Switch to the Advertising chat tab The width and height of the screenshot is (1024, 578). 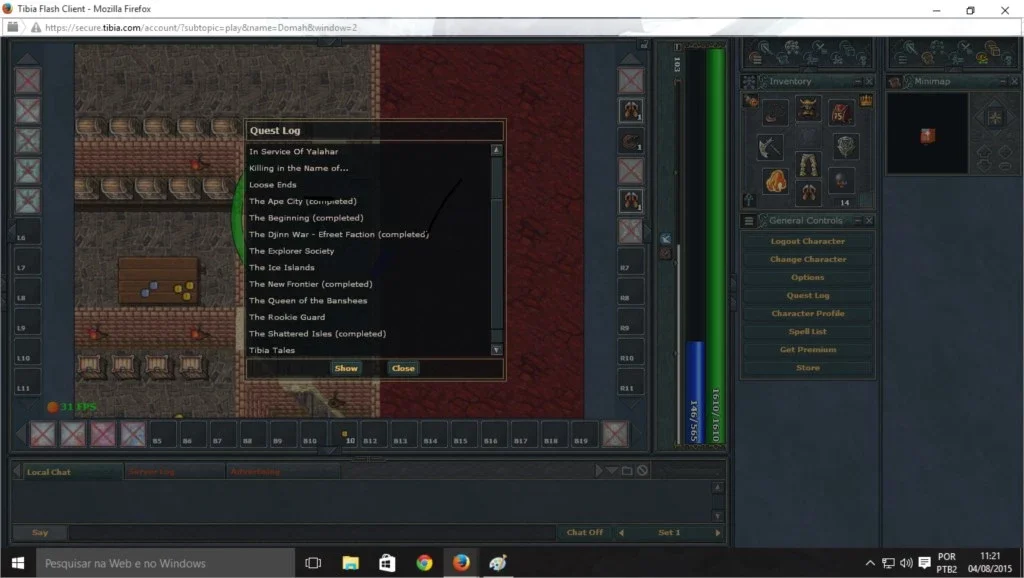pos(283,472)
